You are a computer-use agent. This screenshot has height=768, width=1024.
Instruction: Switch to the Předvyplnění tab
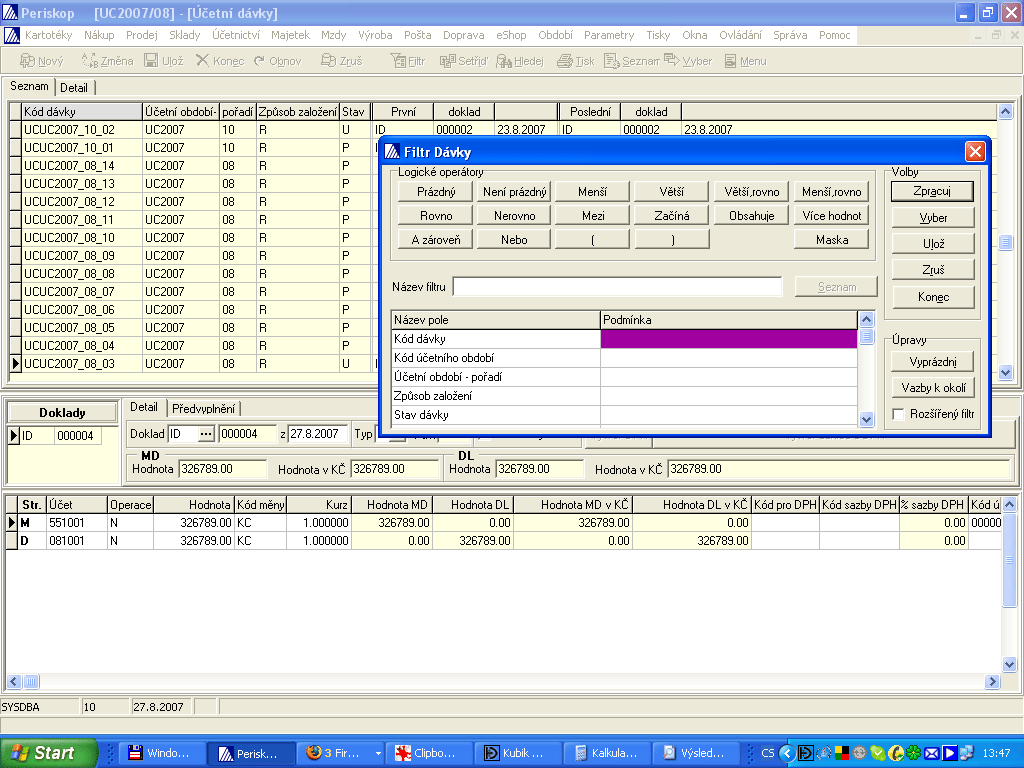[204, 408]
